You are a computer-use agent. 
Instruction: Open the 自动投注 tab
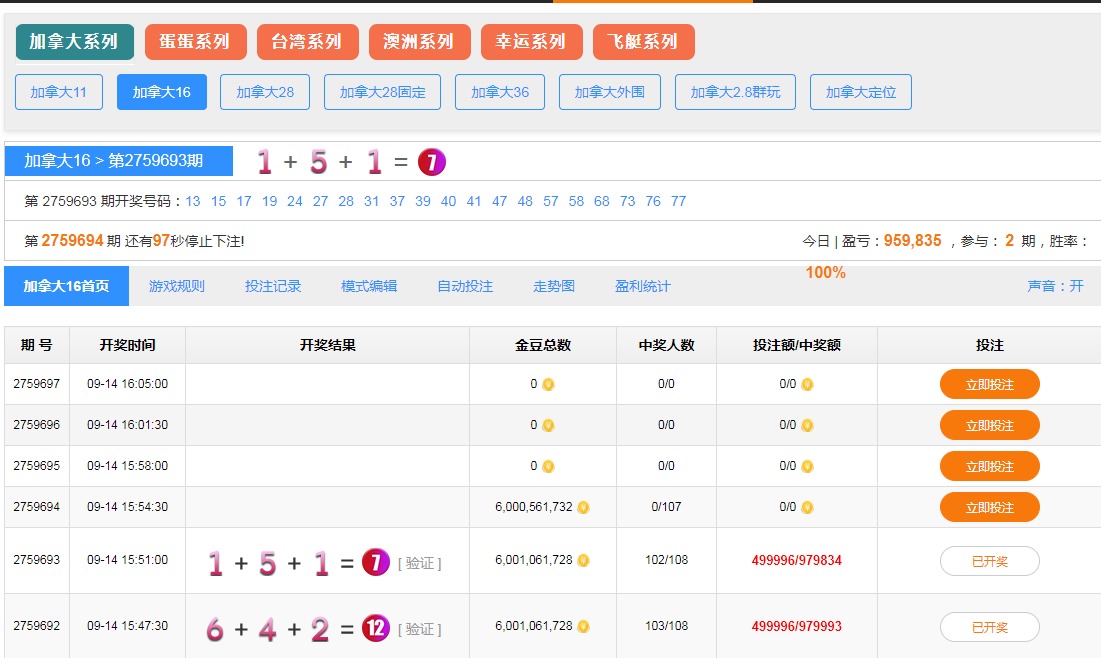(465, 286)
